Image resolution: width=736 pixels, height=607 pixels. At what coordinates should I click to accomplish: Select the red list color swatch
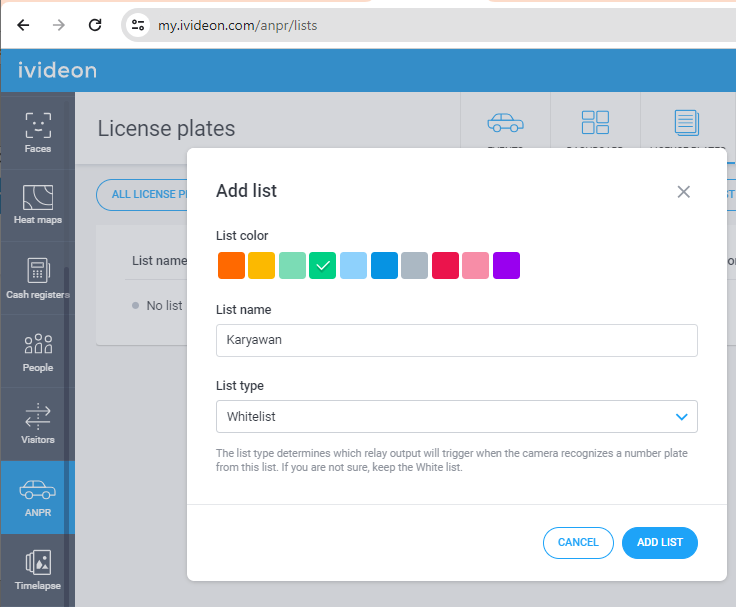(x=445, y=265)
